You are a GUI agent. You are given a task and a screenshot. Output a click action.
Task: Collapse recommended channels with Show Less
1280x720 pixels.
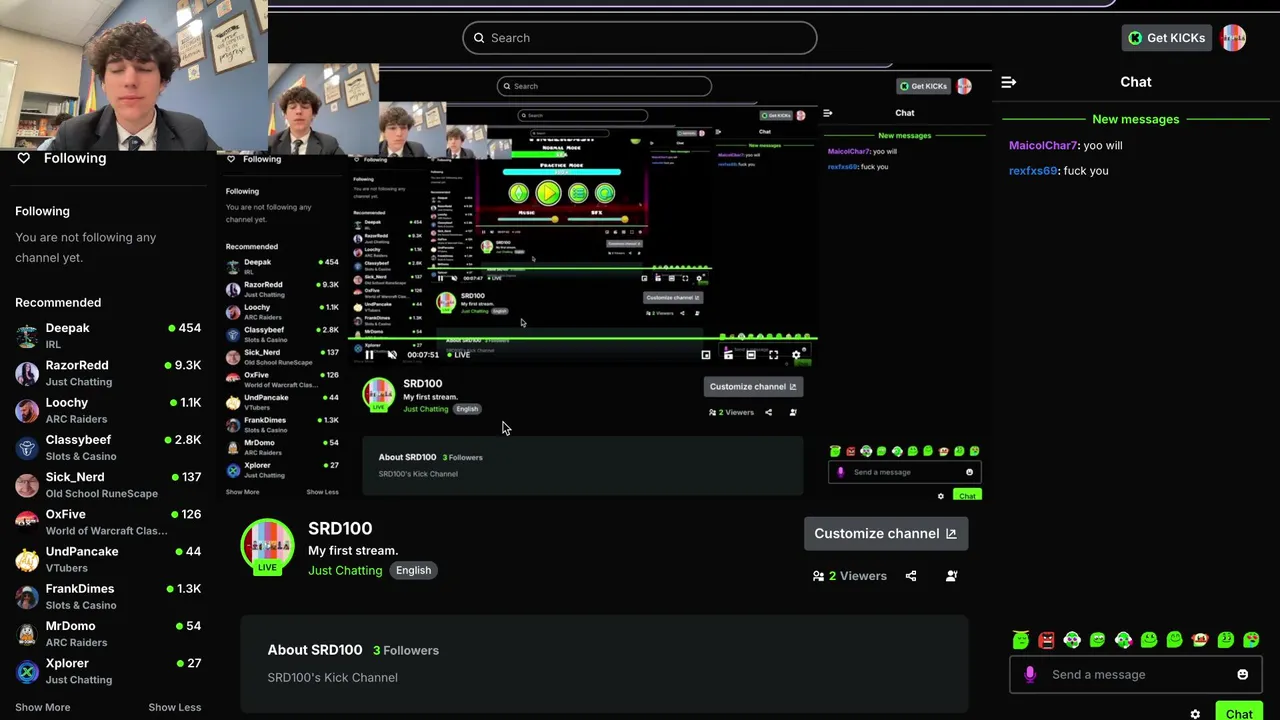click(x=175, y=707)
